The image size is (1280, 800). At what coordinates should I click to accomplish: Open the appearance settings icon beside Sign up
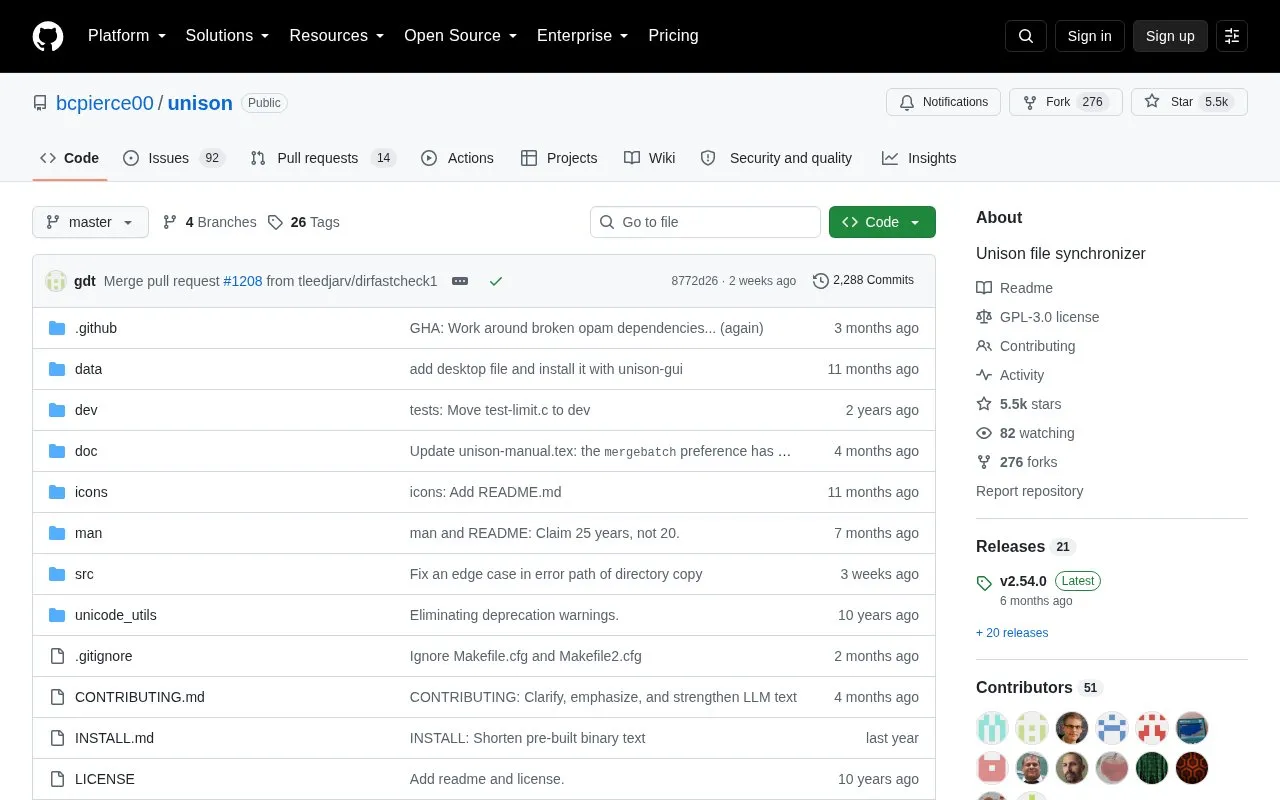pos(1232,36)
